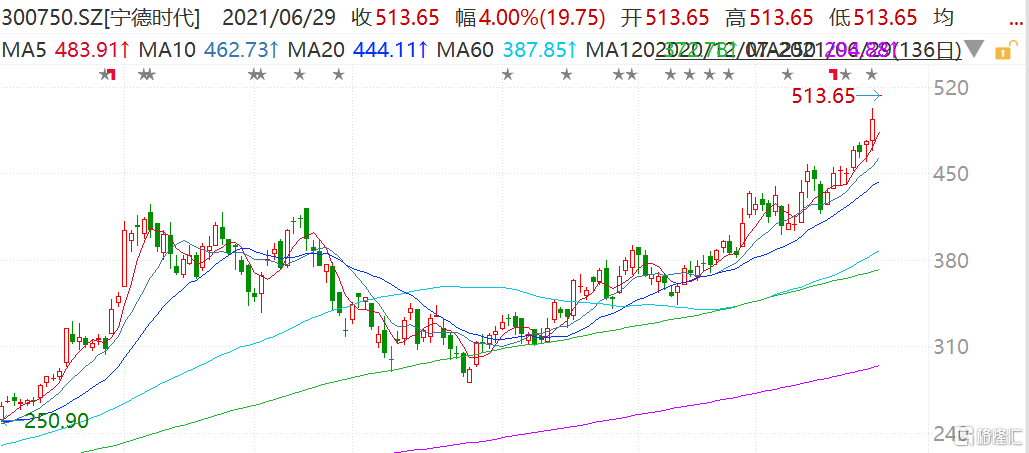Click the 均 average label in header
This screenshot has height=453, width=1029.
point(943,18)
